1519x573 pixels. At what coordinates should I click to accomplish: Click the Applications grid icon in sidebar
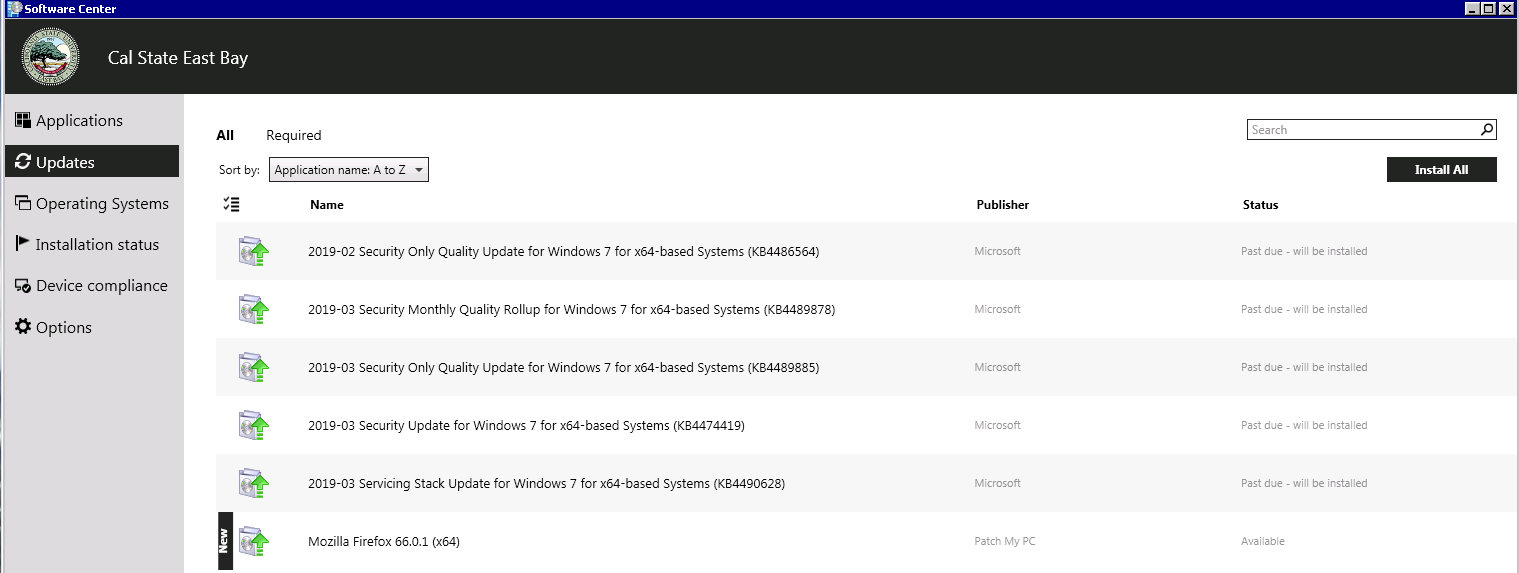pos(23,120)
